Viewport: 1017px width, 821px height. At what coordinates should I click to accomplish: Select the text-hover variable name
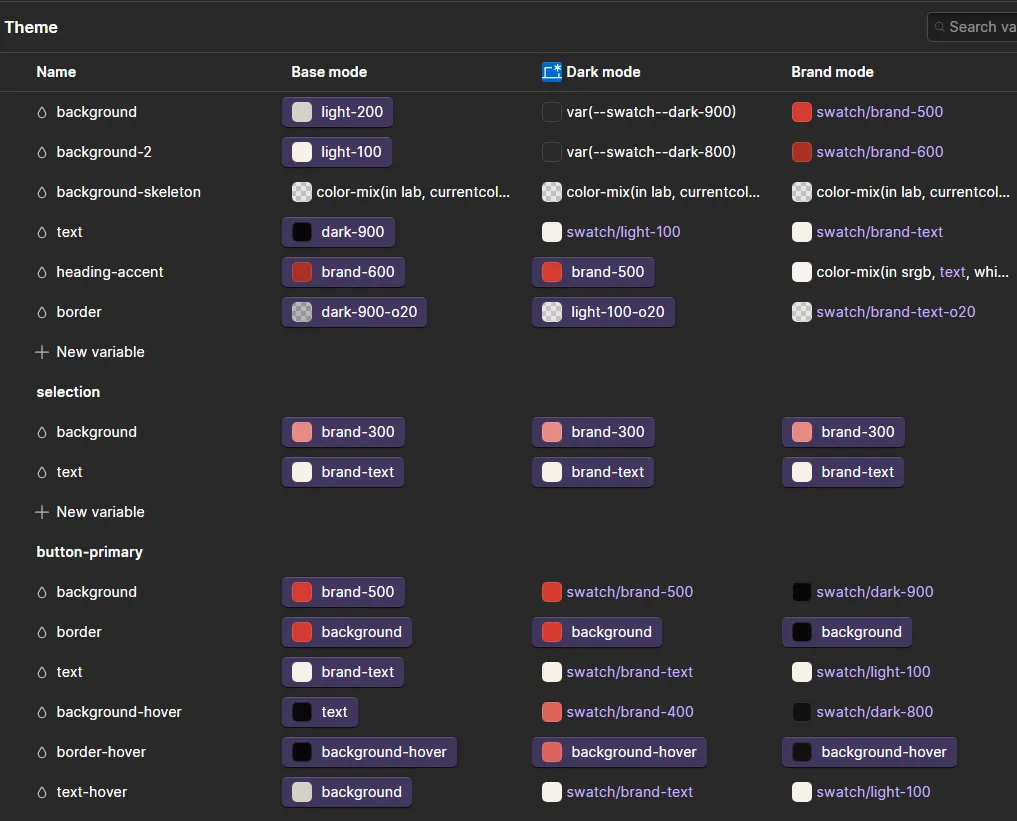coord(91,792)
